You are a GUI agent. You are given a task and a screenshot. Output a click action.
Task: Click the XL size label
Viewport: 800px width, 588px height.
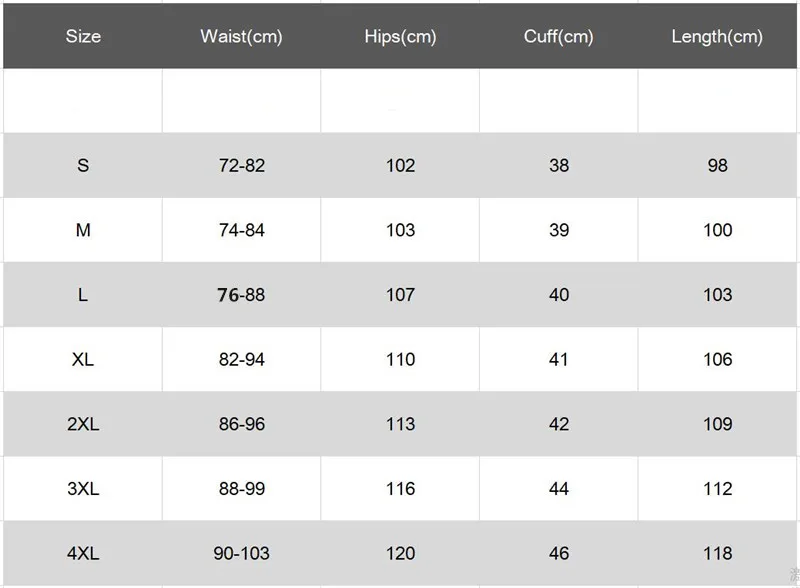(x=83, y=359)
